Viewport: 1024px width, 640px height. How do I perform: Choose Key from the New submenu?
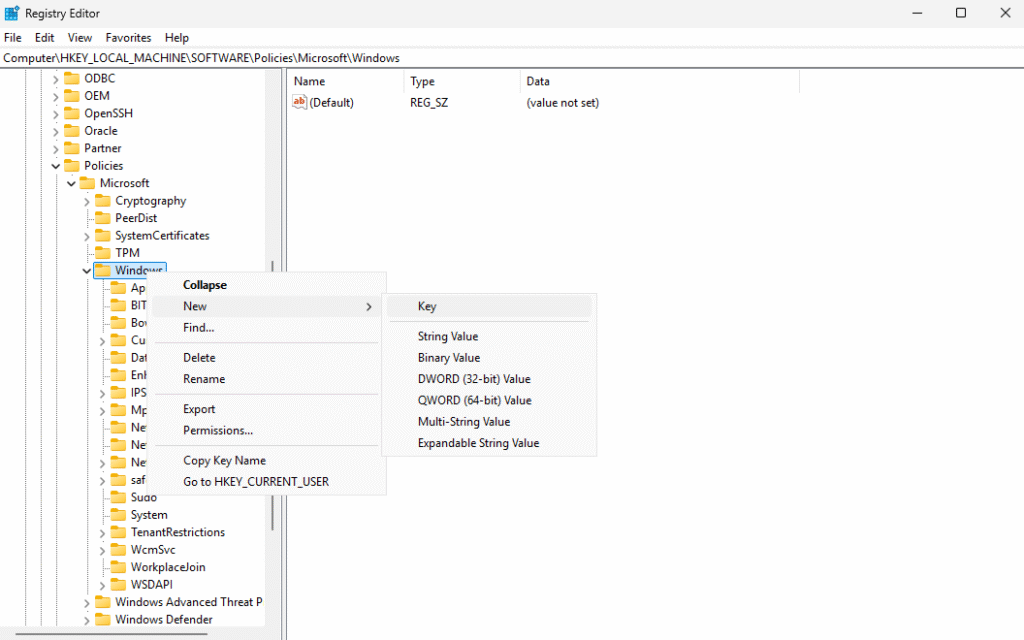[427, 307]
